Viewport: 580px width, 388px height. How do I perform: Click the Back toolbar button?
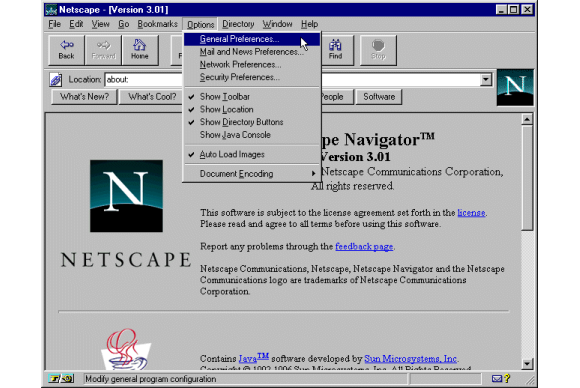click(x=67, y=50)
